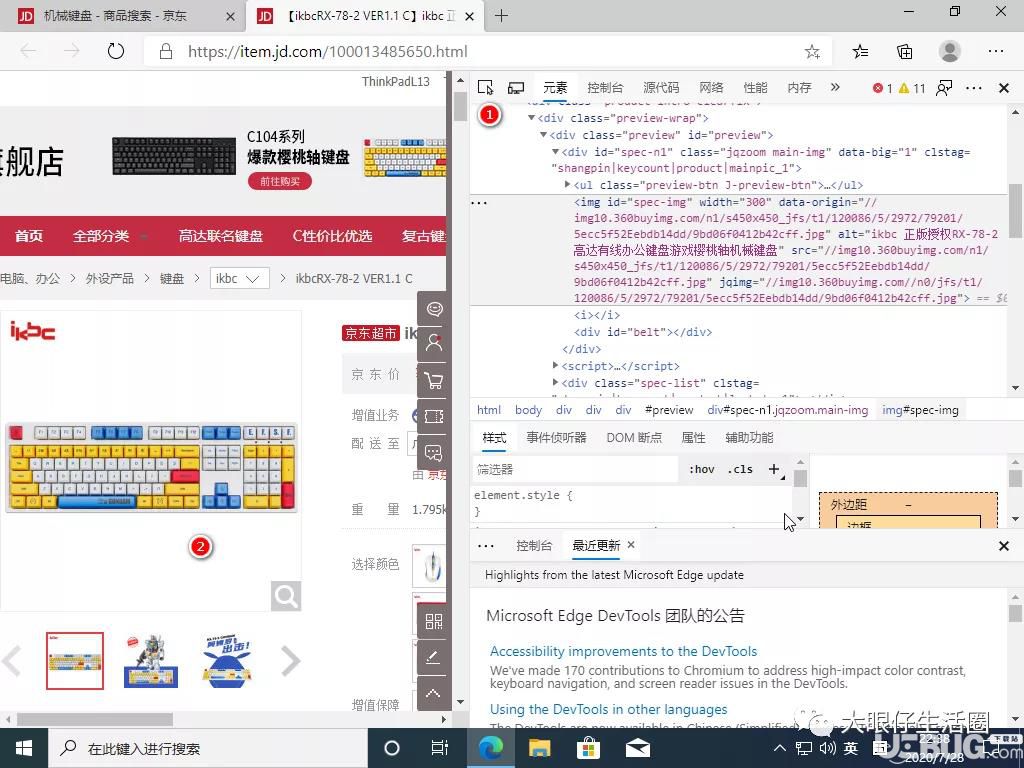Add this page to favorites star
The width and height of the screenshot is (1024, 768).
812,52
